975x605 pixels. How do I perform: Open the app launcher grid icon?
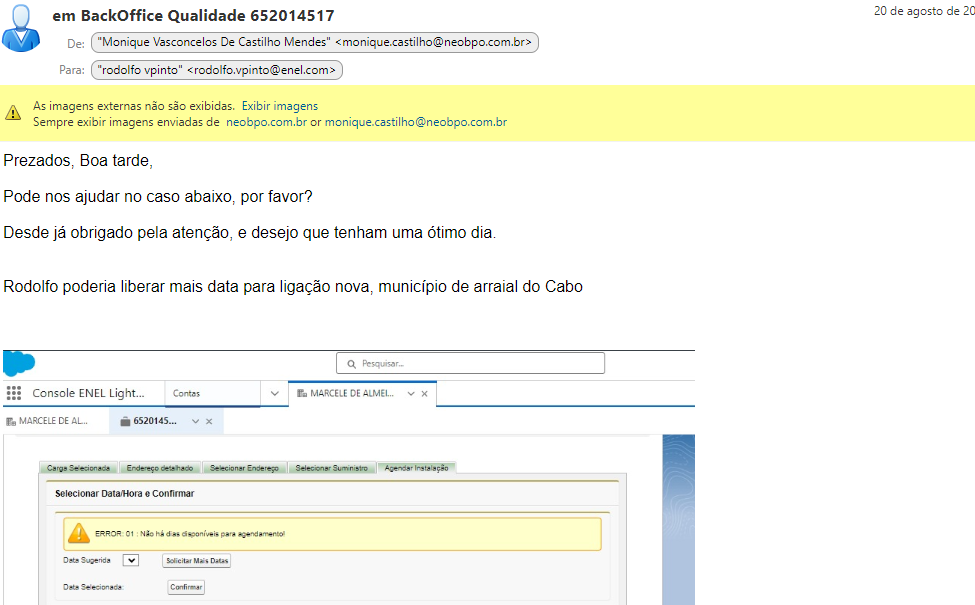[14, 393]
